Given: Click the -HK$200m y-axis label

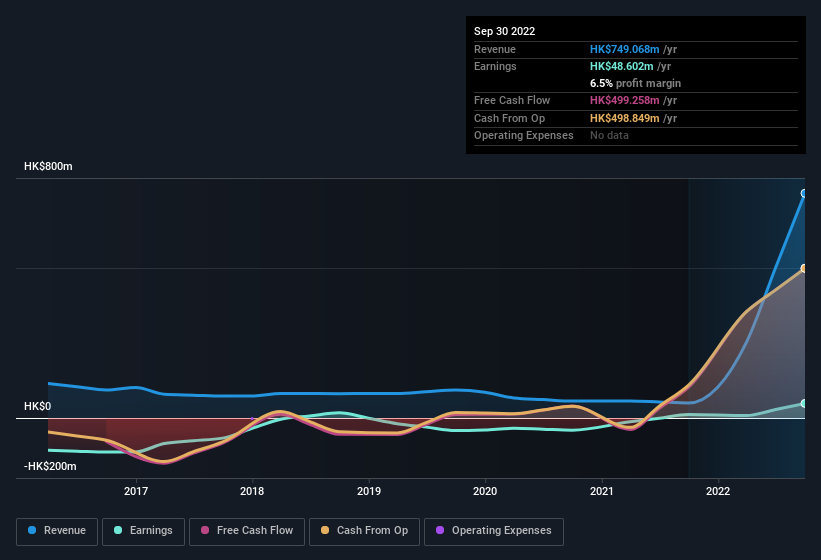Looking at the screenshot, I should pos(50,466).
